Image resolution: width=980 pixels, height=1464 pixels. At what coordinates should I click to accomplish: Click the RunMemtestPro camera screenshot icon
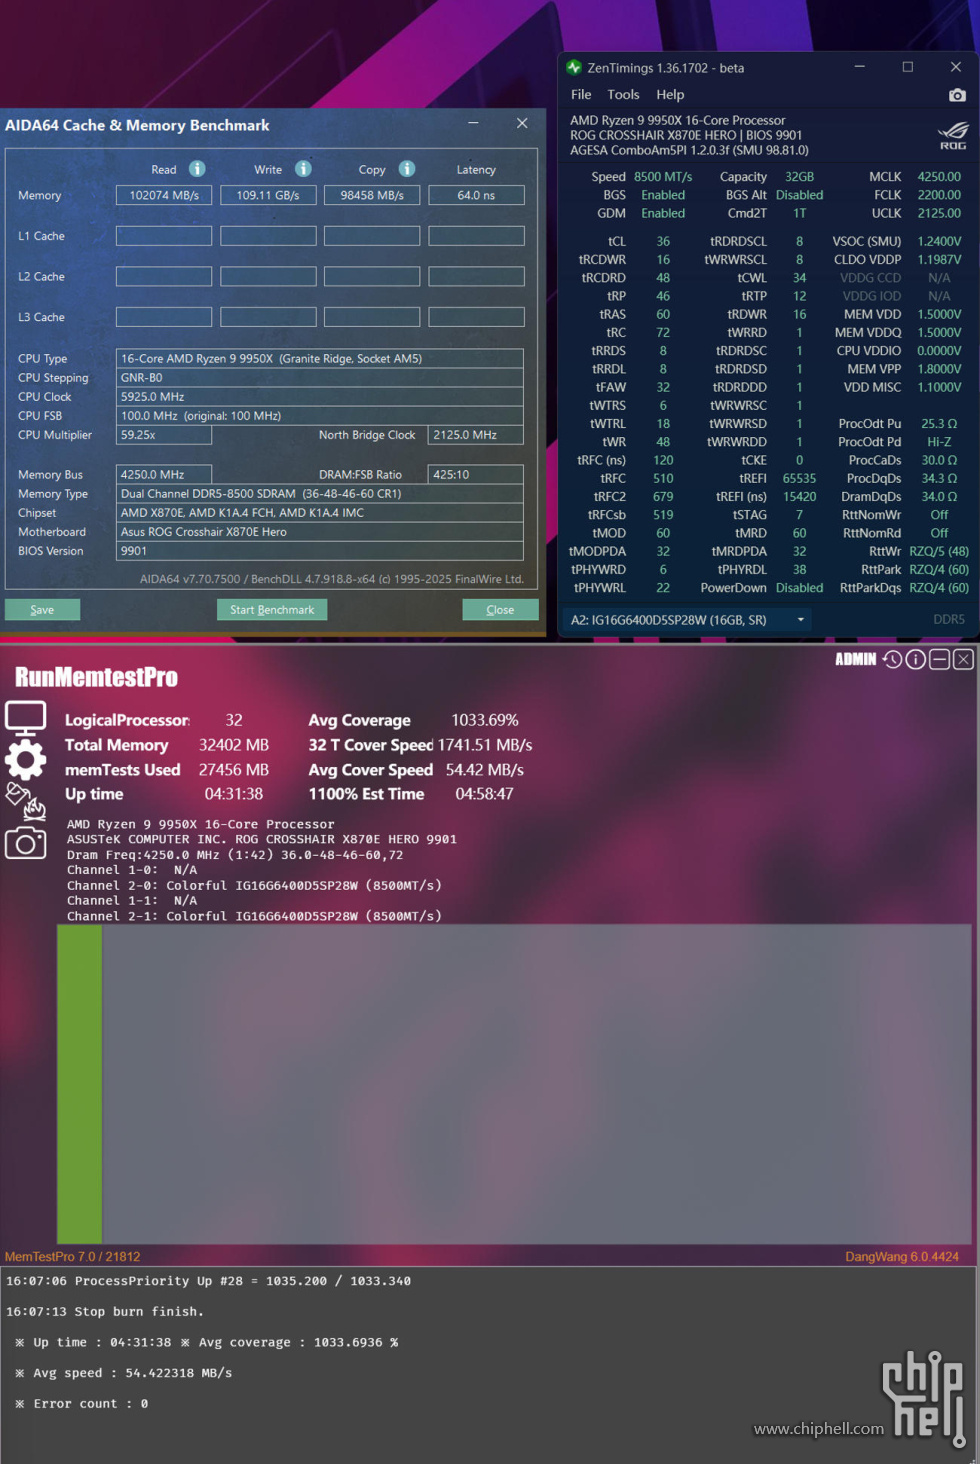(x=25, y=843)
